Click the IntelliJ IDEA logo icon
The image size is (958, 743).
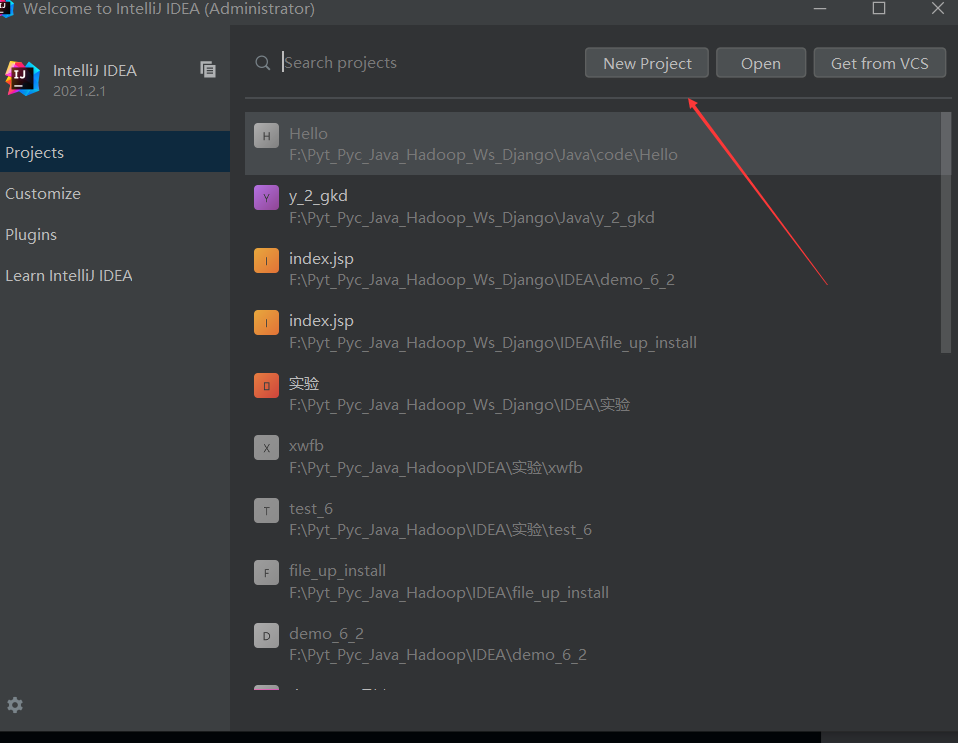tap(23, 79)
